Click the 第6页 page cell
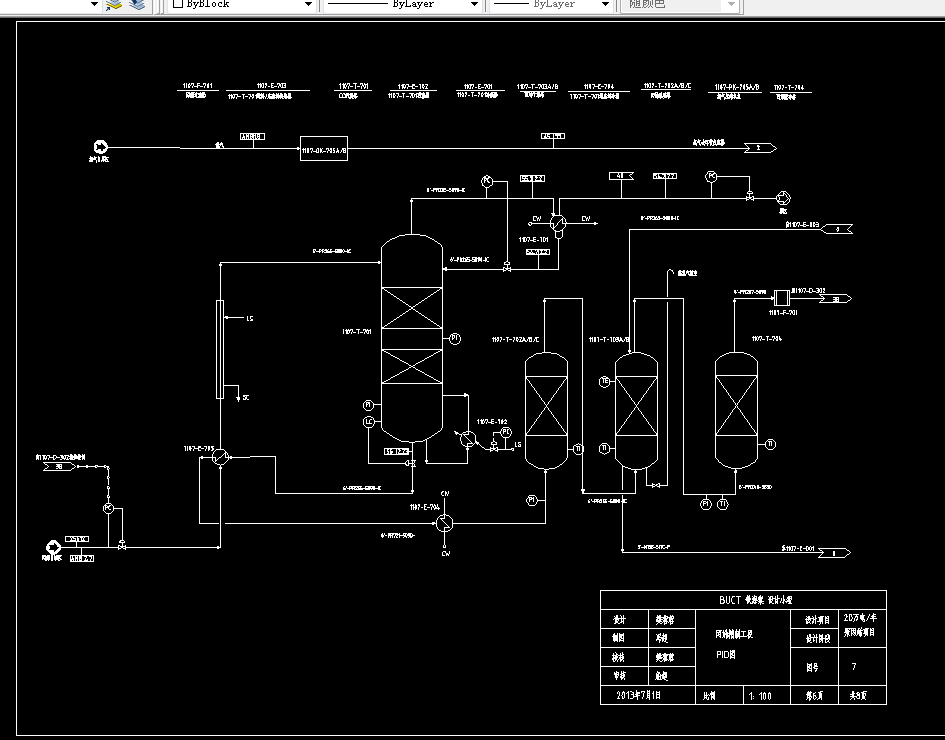945x740 pixels. tap(815, 696)
